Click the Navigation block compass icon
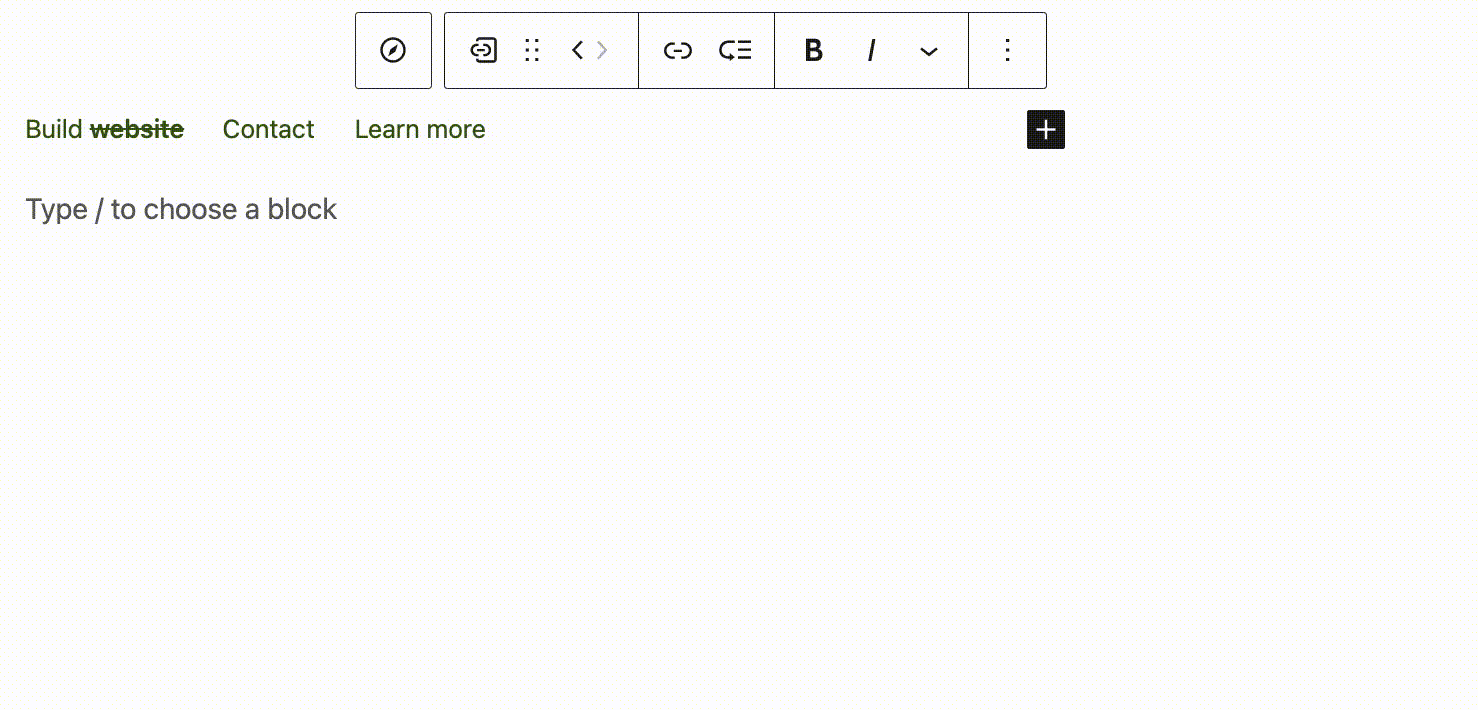1478x710 pixels. (x=393, y=50)
